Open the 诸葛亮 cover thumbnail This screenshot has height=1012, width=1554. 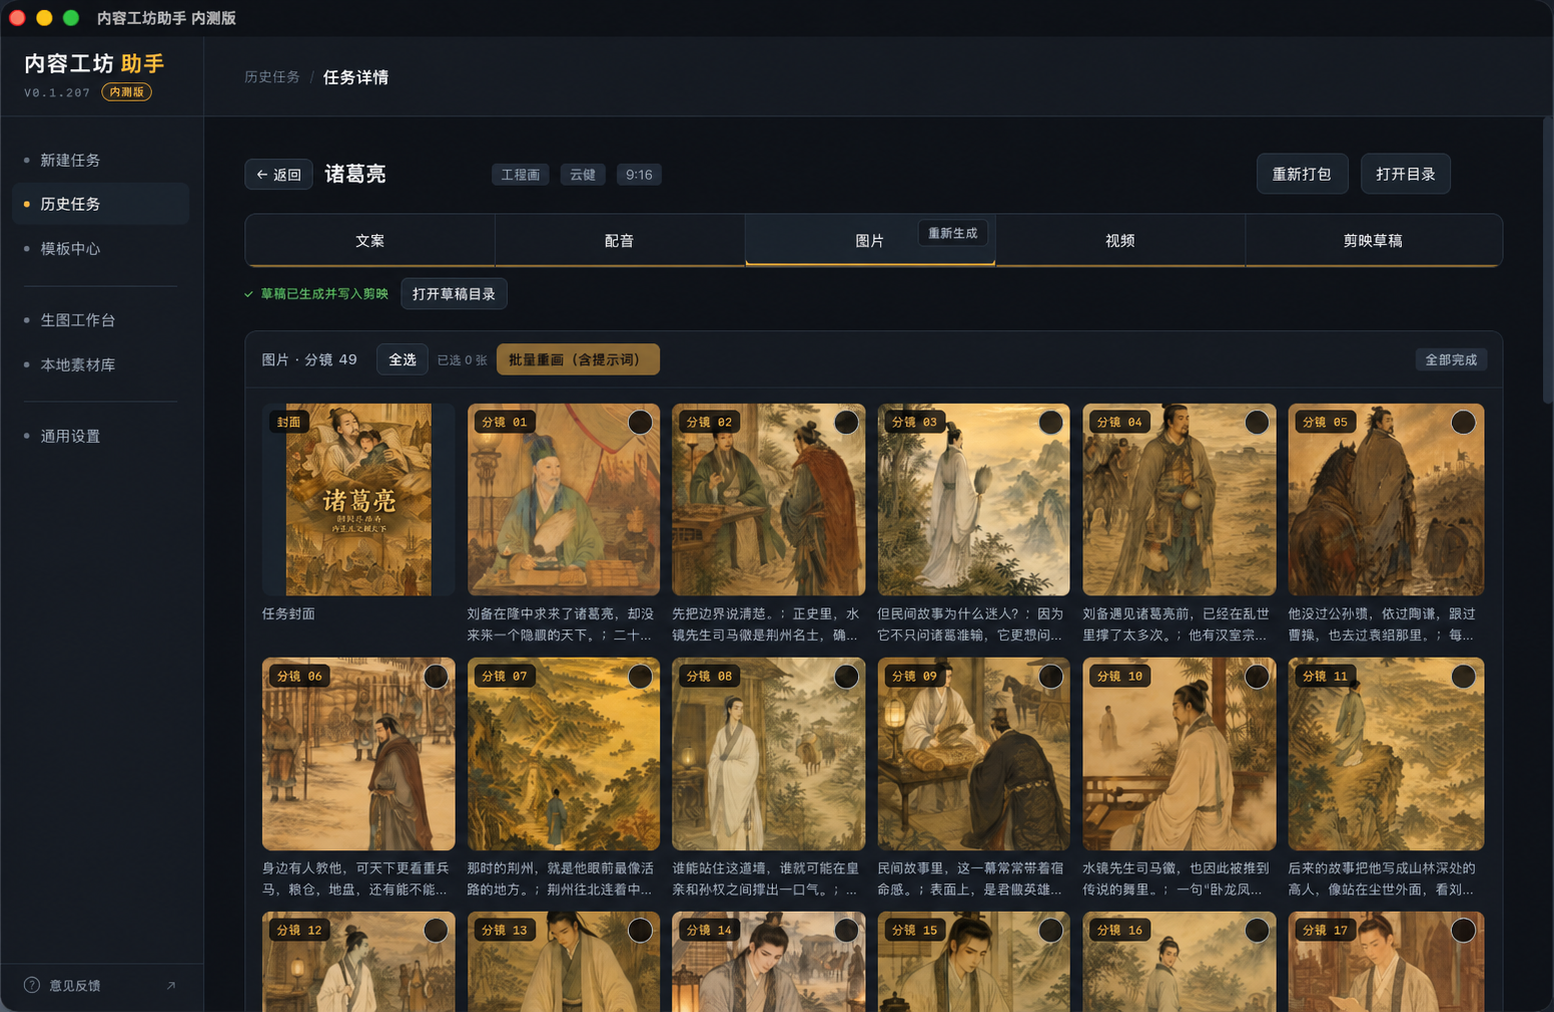click(x=358, y=500)
